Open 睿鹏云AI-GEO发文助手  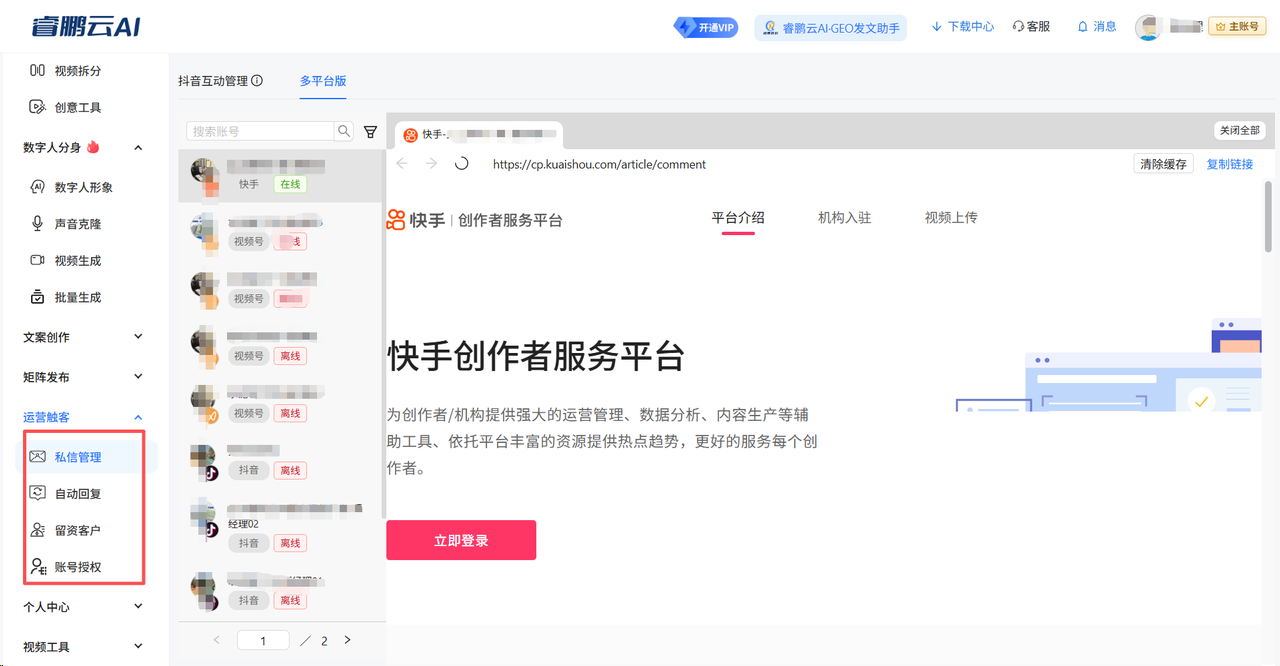[x=831, y=27]
